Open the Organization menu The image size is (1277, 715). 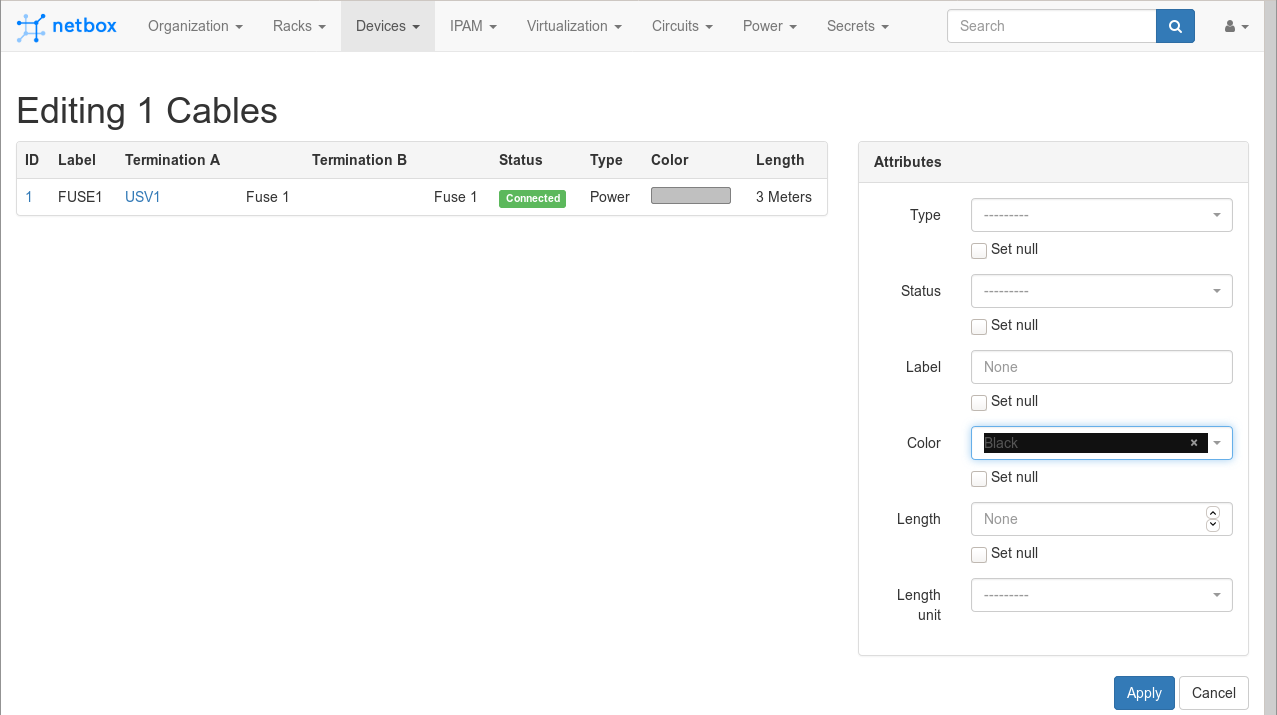tap(195, 26)
